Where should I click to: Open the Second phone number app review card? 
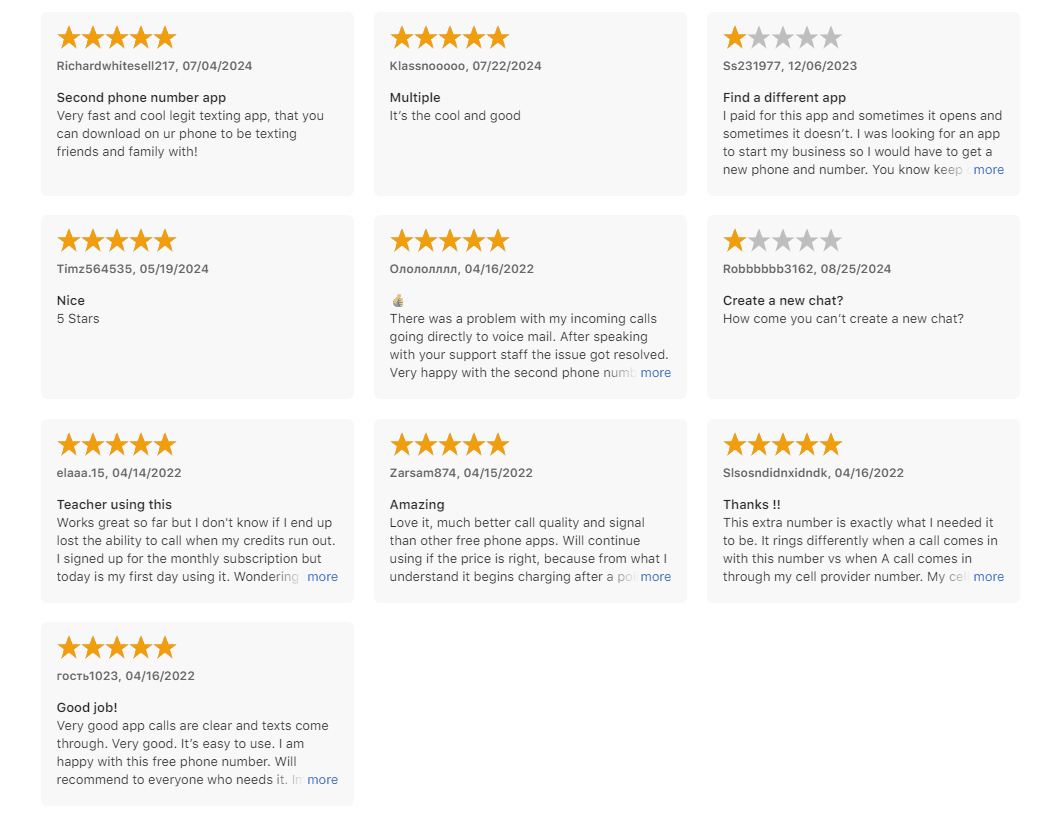197,104
